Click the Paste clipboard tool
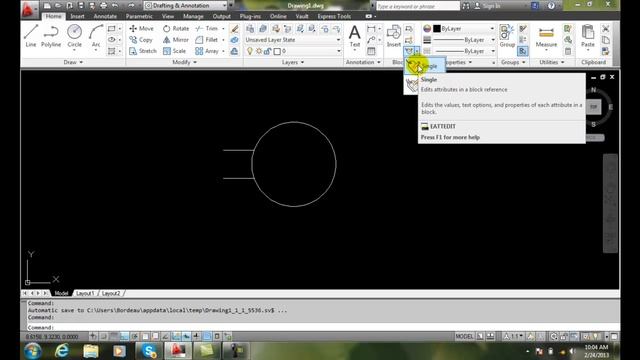The image size is (640, 360). pyautogui.click(x=588, y=37)
